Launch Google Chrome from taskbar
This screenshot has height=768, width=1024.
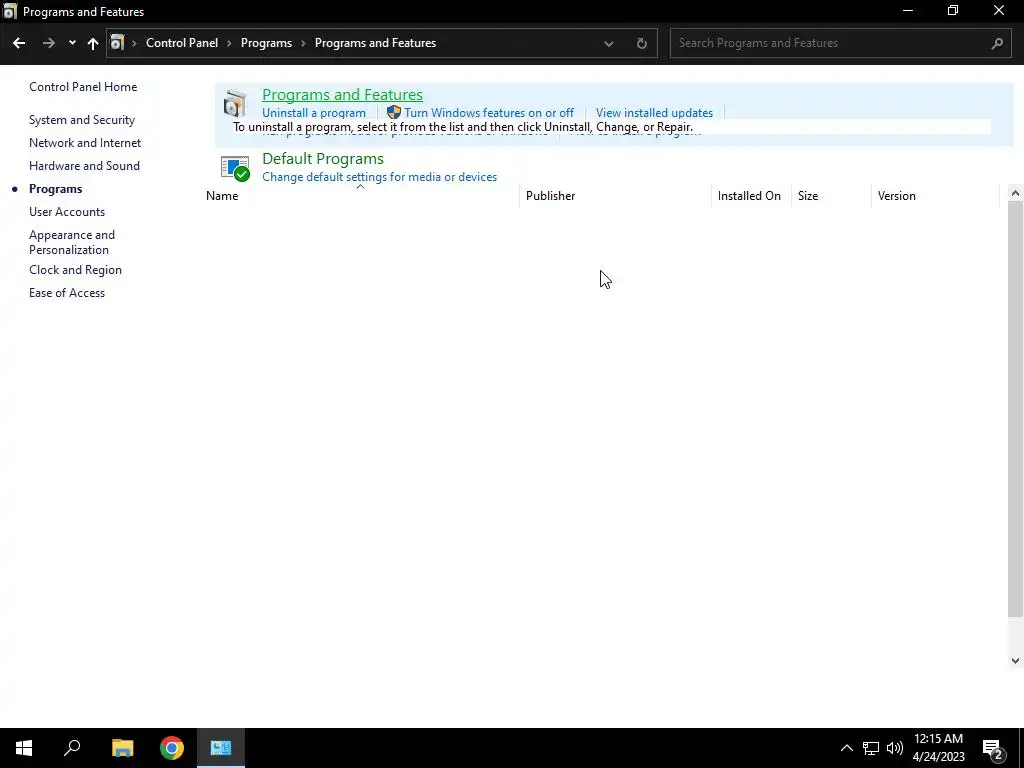tap(172, 748)
